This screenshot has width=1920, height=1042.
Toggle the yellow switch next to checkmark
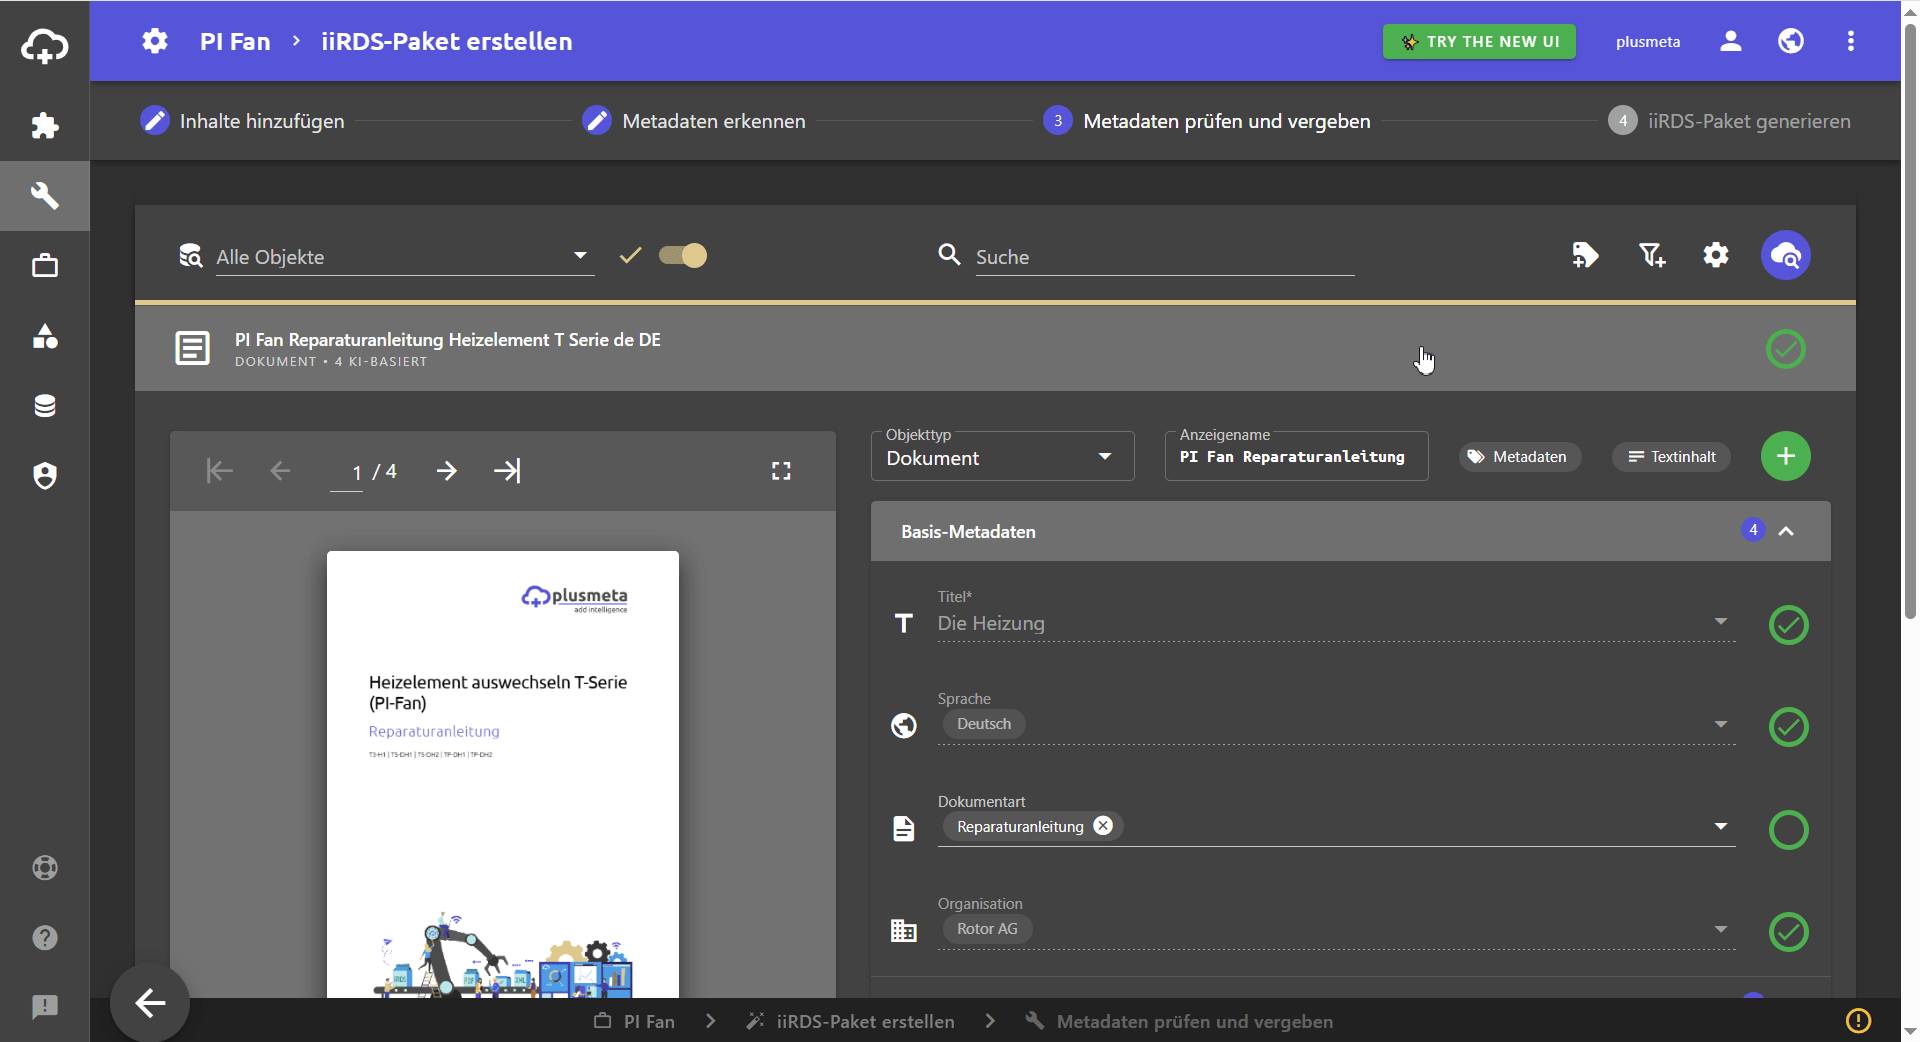click(x=683, y=256)
